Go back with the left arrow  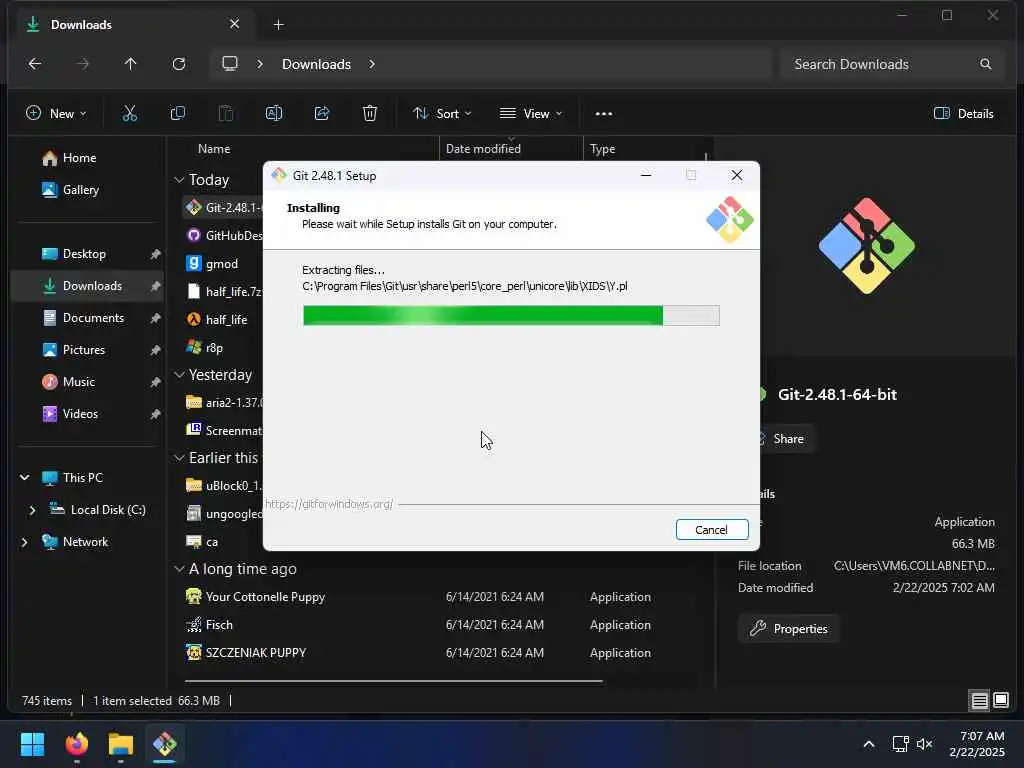pyautogui.click(x=35, y=64)
